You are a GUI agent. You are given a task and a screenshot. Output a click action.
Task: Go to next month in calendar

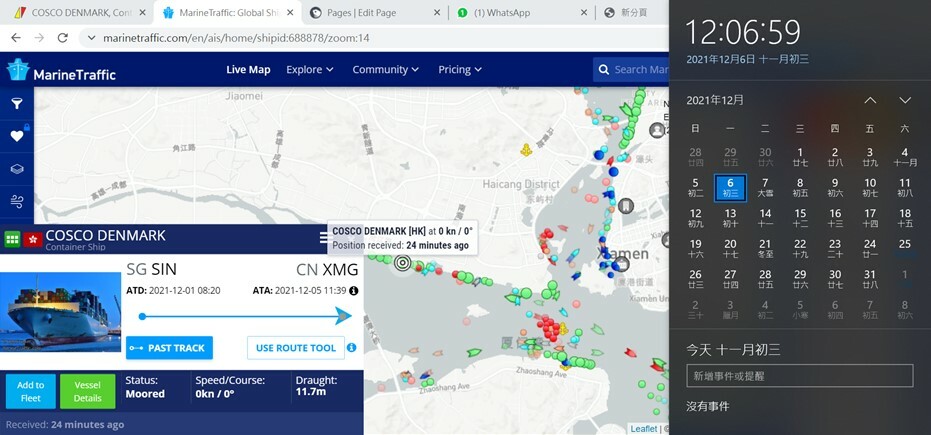coord(905,100)
